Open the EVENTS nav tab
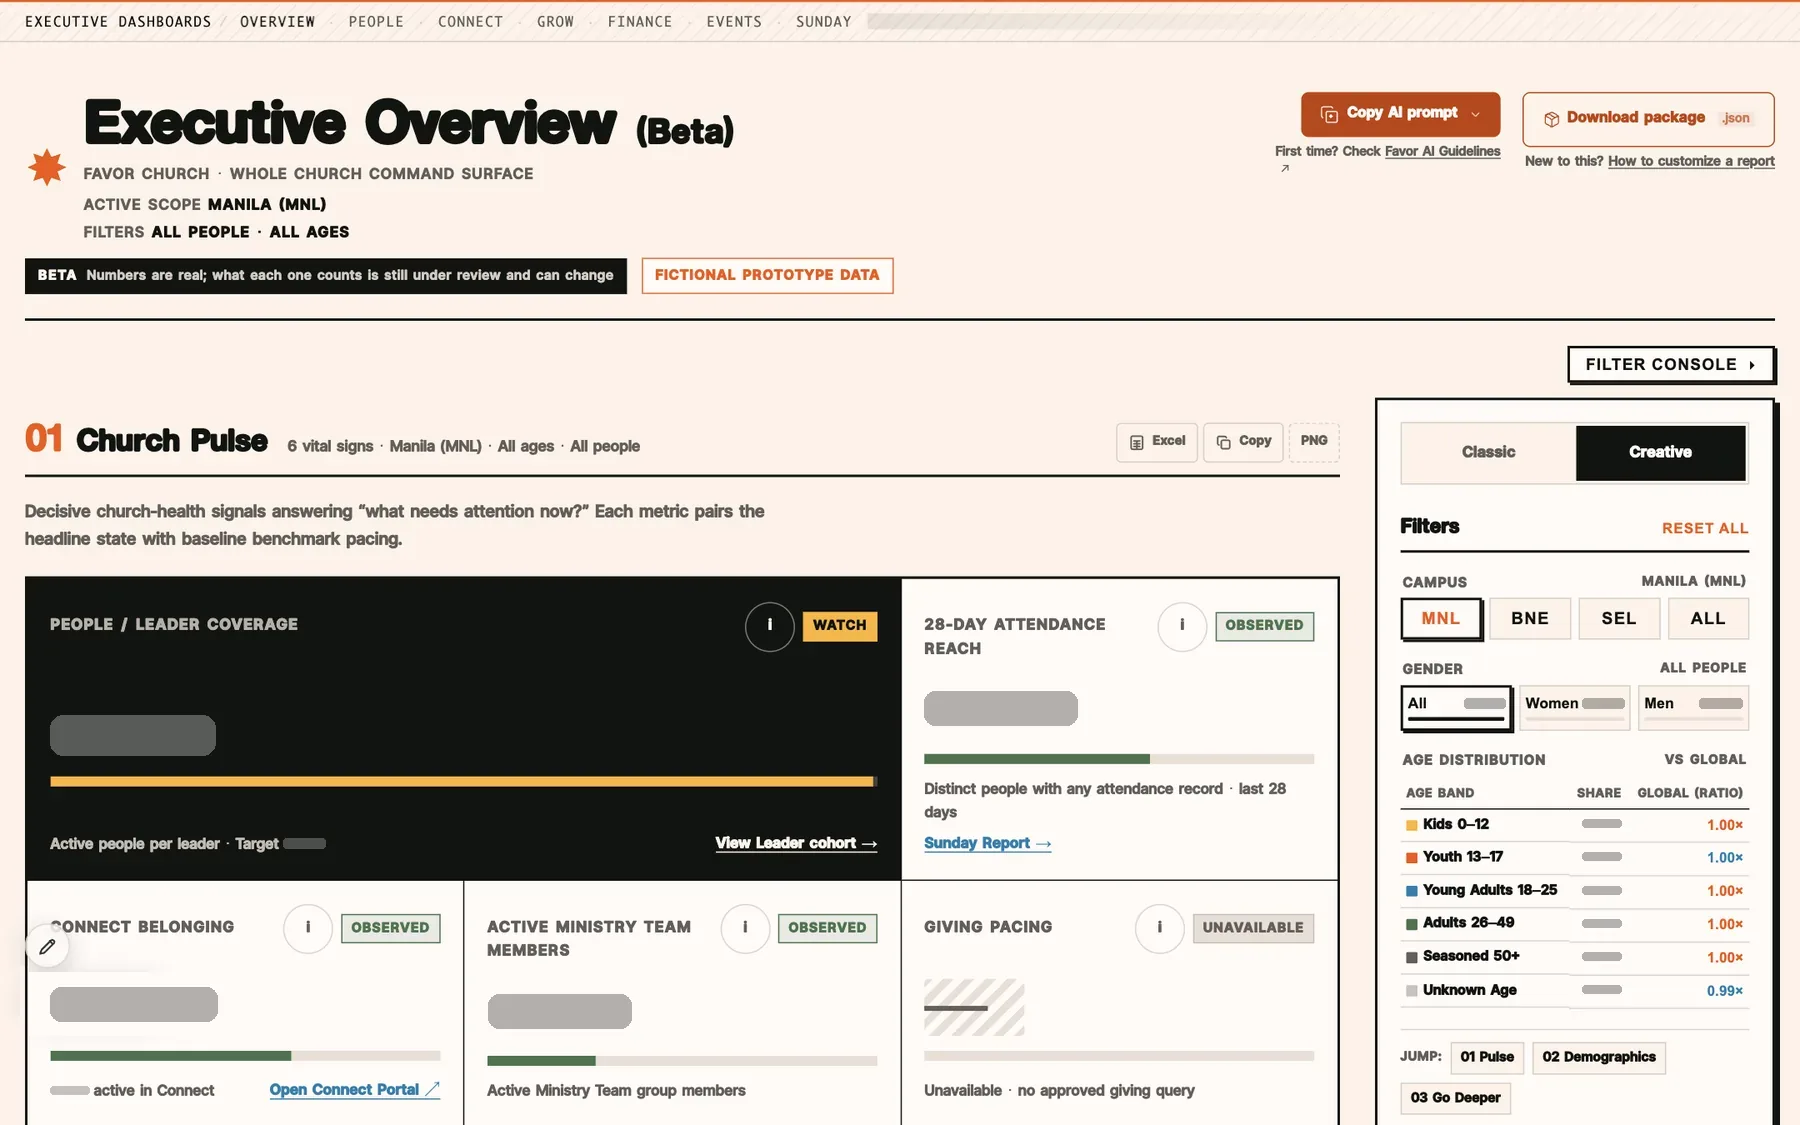The height and width of the screenshot is (1125, 1800). click(734, 22)
